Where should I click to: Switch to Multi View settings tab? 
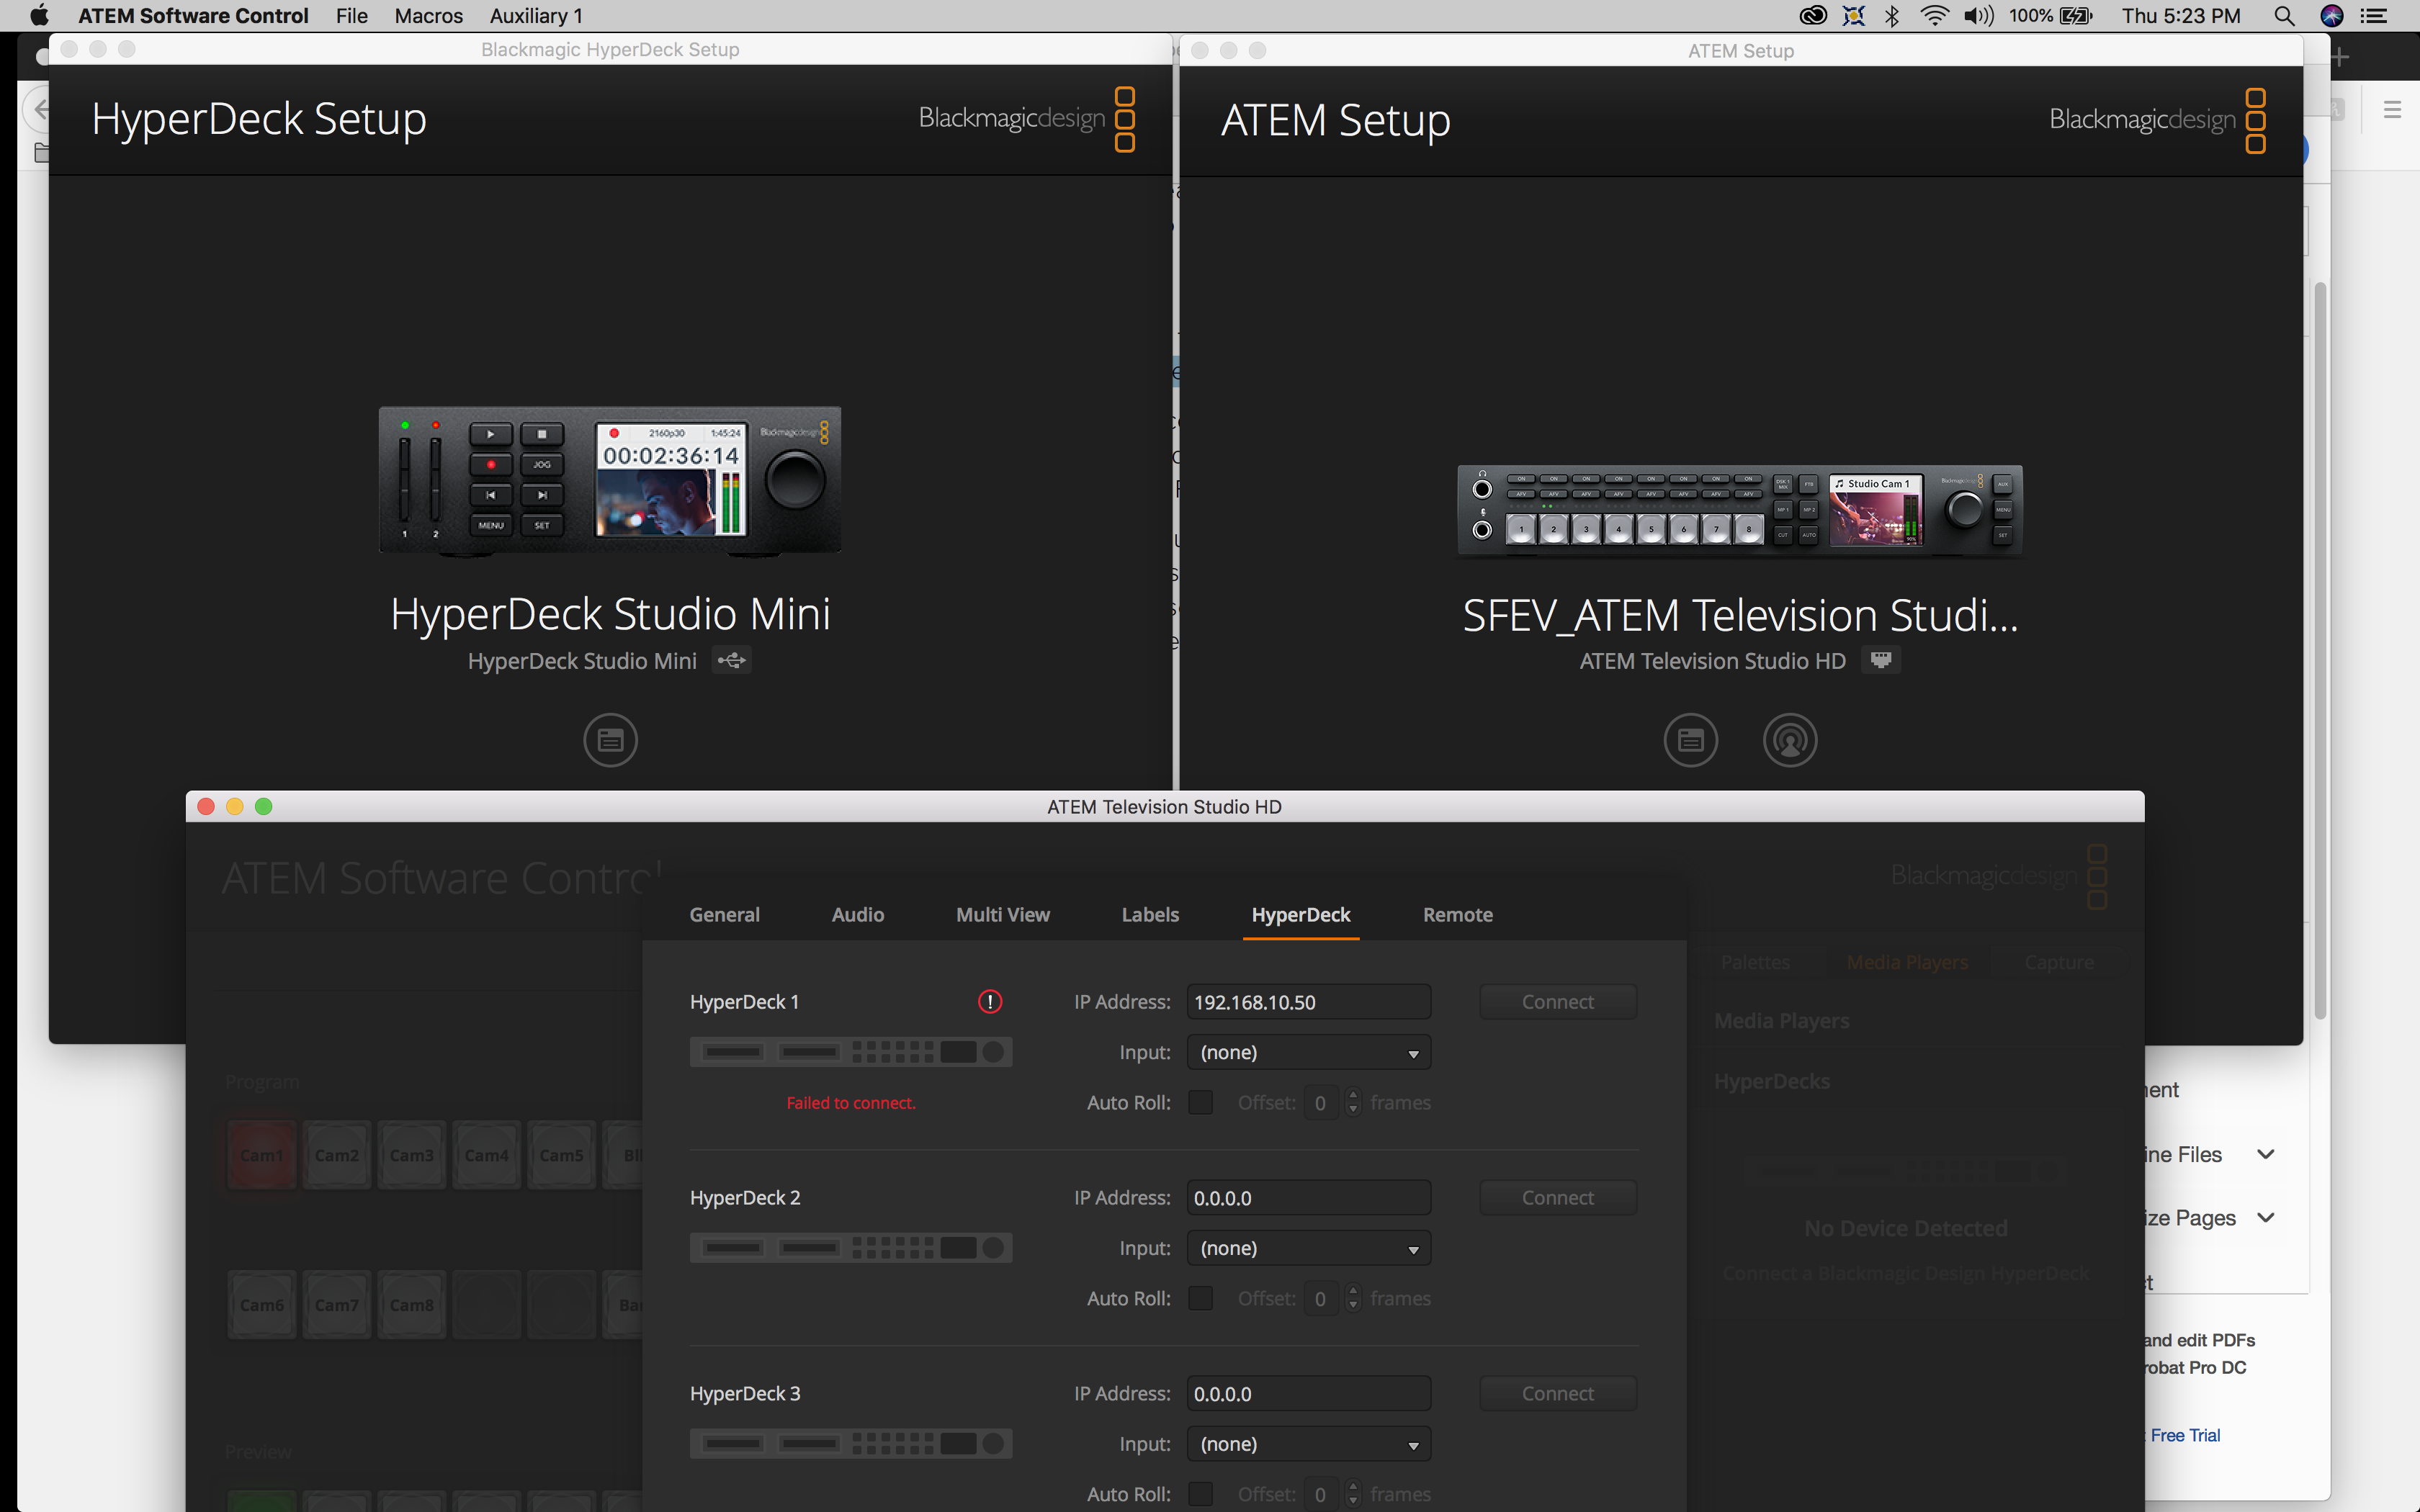(x=1003, y=914)
